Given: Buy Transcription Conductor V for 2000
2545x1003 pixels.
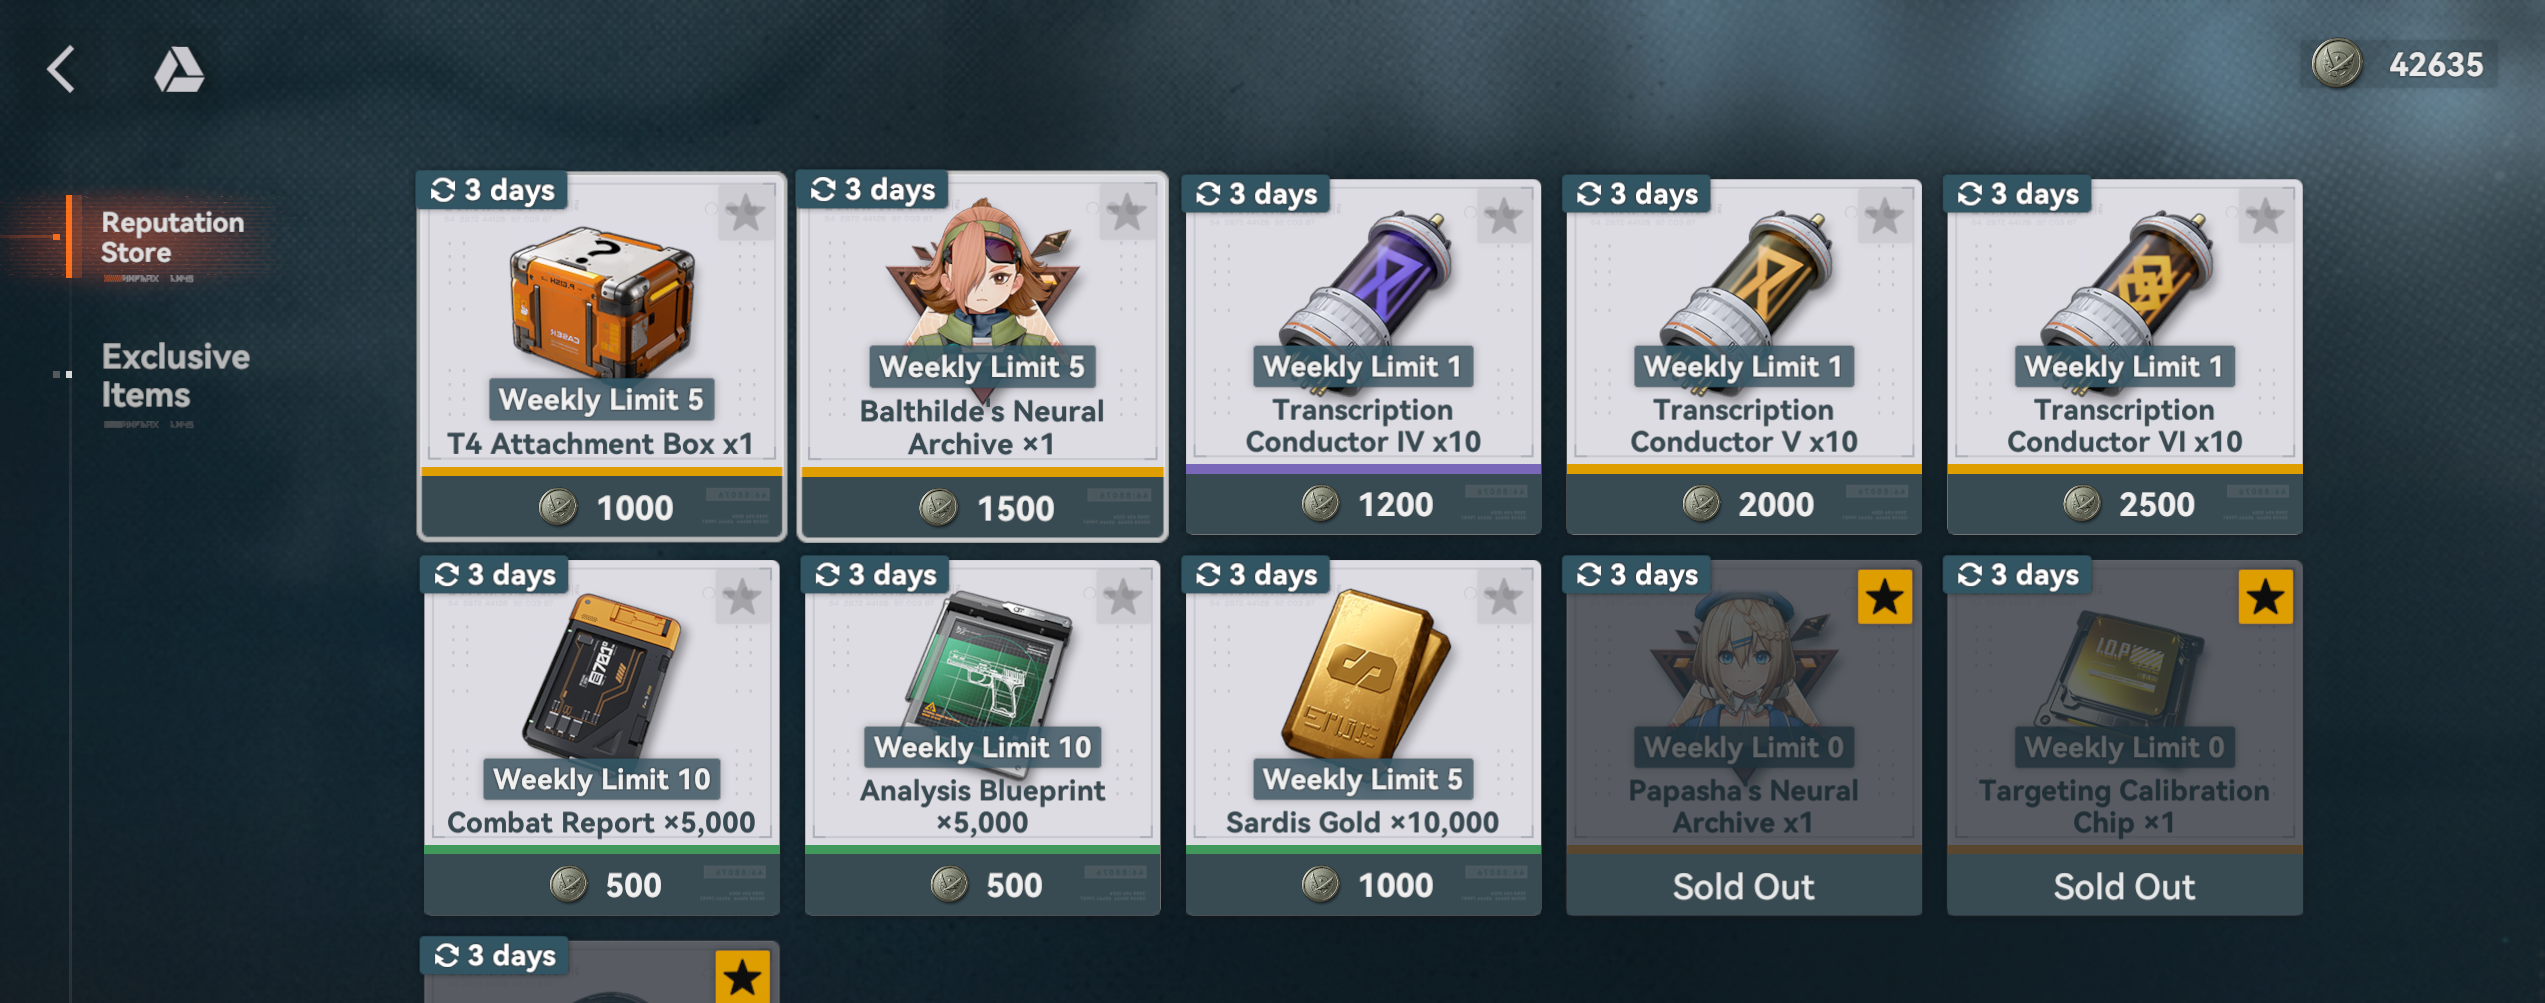Looking at the screenshot, I should (1744, 504).
